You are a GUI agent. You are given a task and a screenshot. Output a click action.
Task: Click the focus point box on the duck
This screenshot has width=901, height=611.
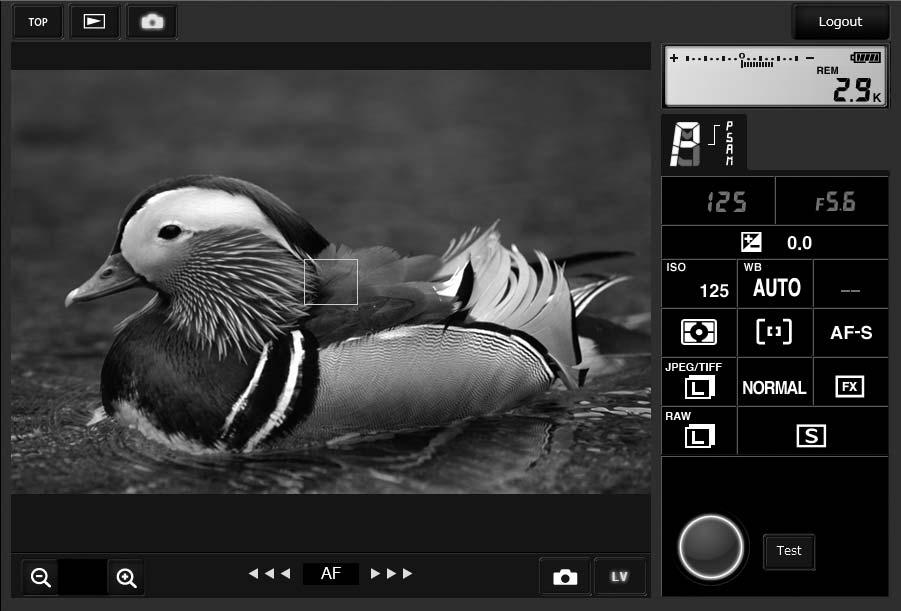[x=331, y=282]
